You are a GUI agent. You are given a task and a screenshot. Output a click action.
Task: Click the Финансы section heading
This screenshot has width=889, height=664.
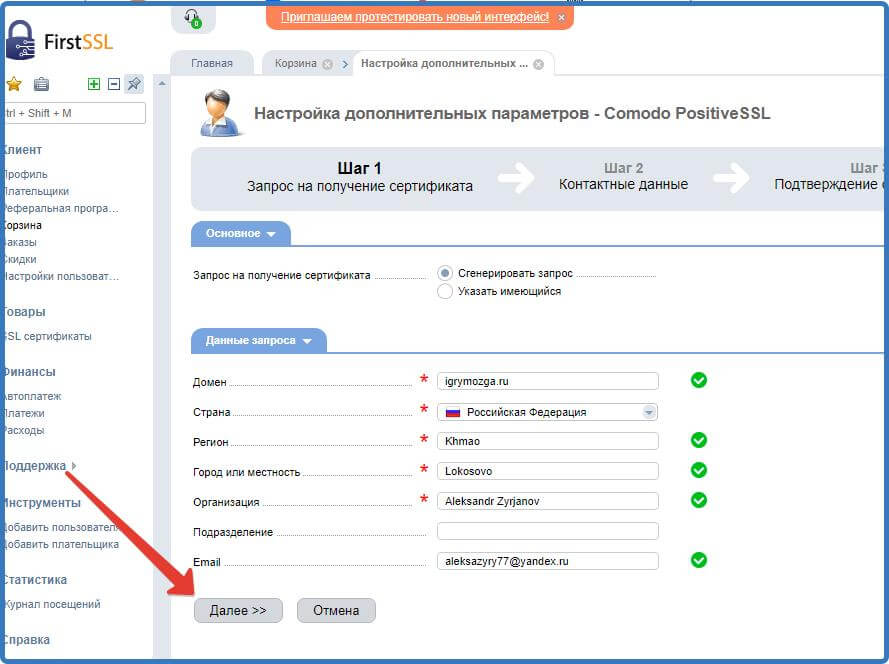[x=28, y=372]
